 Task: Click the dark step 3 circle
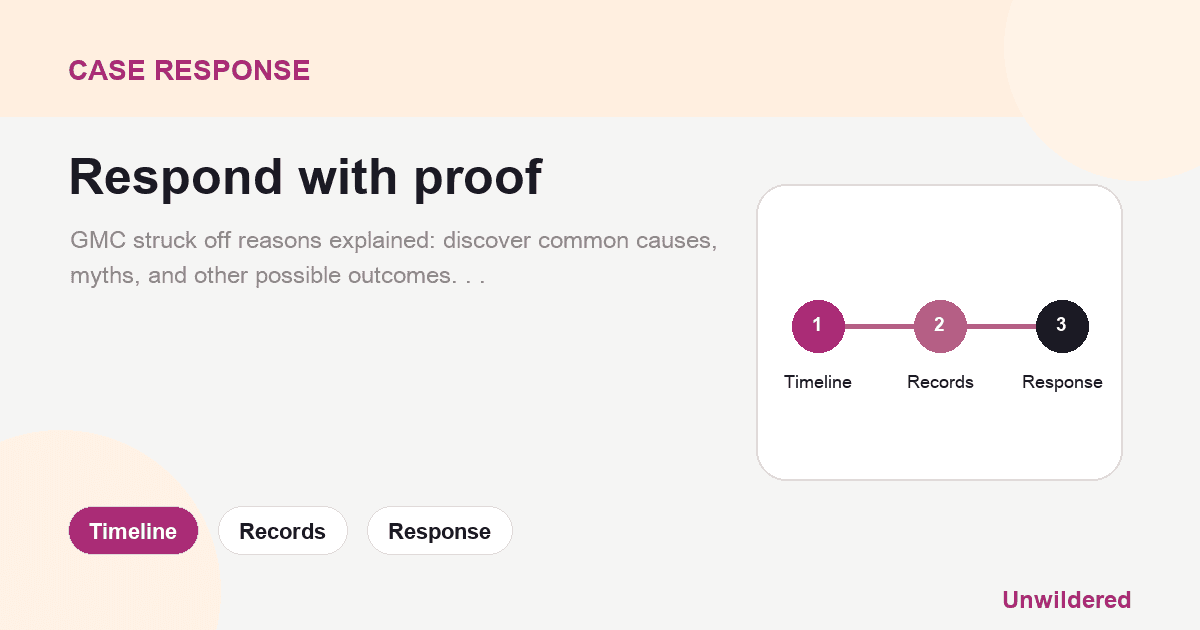(x=1062, y=326)
